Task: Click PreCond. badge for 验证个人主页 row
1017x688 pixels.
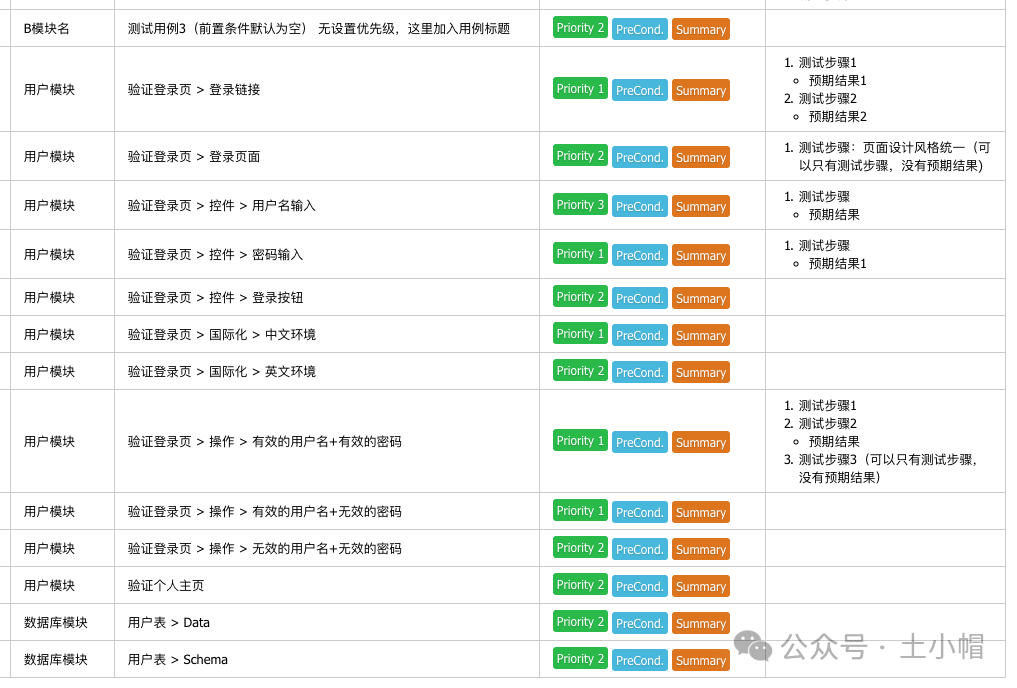Action: click(x=640, y=586)
